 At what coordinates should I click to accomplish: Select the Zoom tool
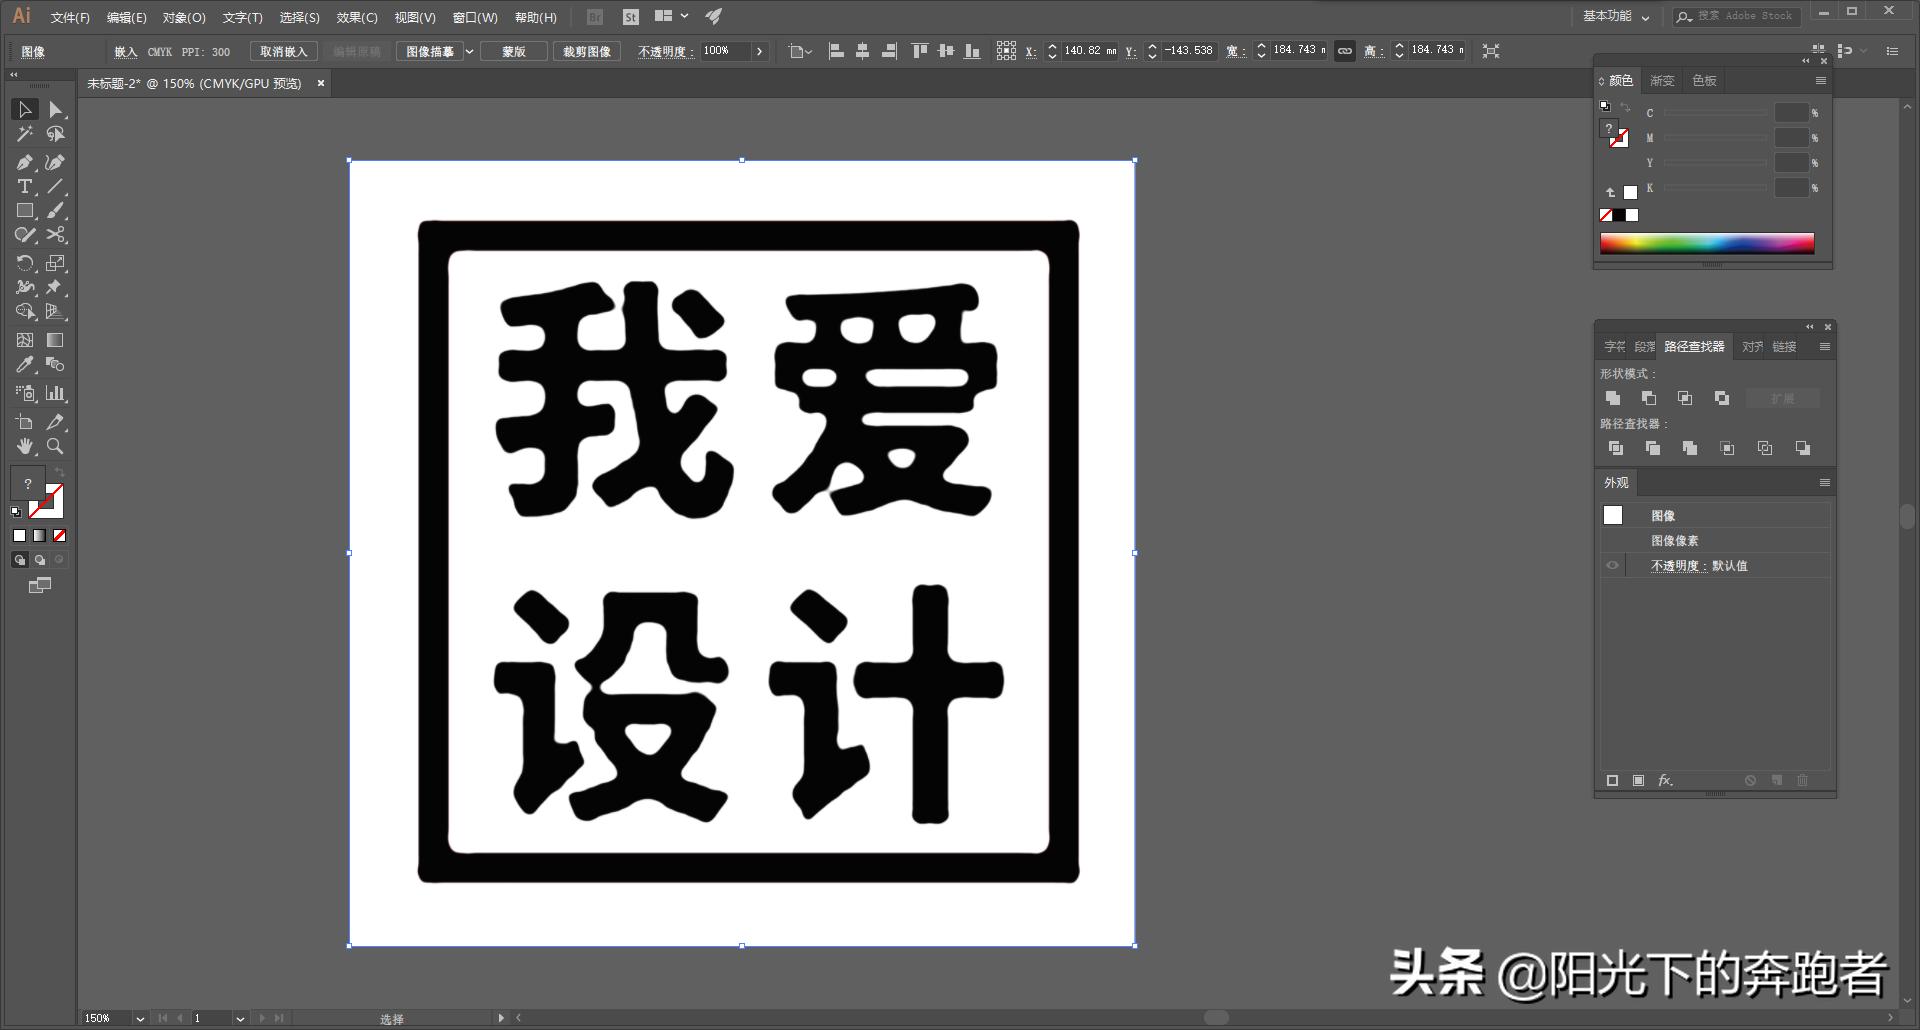click(x=55, y=447)
